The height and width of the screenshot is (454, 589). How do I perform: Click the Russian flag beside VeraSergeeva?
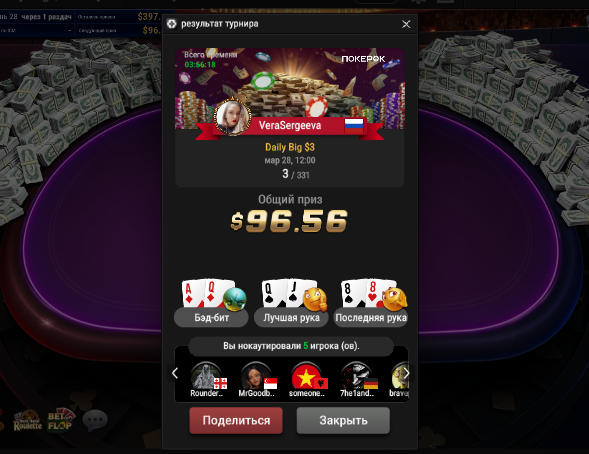click(x=354, y=125)
